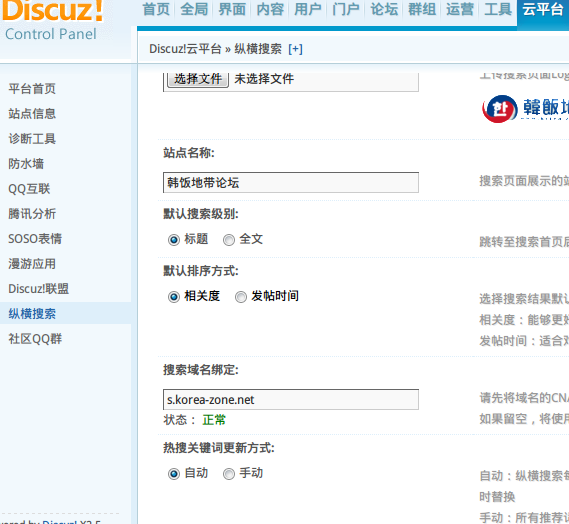Viewport: 569px width, 524px height.
Task: Click the 搜索域名绑定 input field
Action: point(291,400)
